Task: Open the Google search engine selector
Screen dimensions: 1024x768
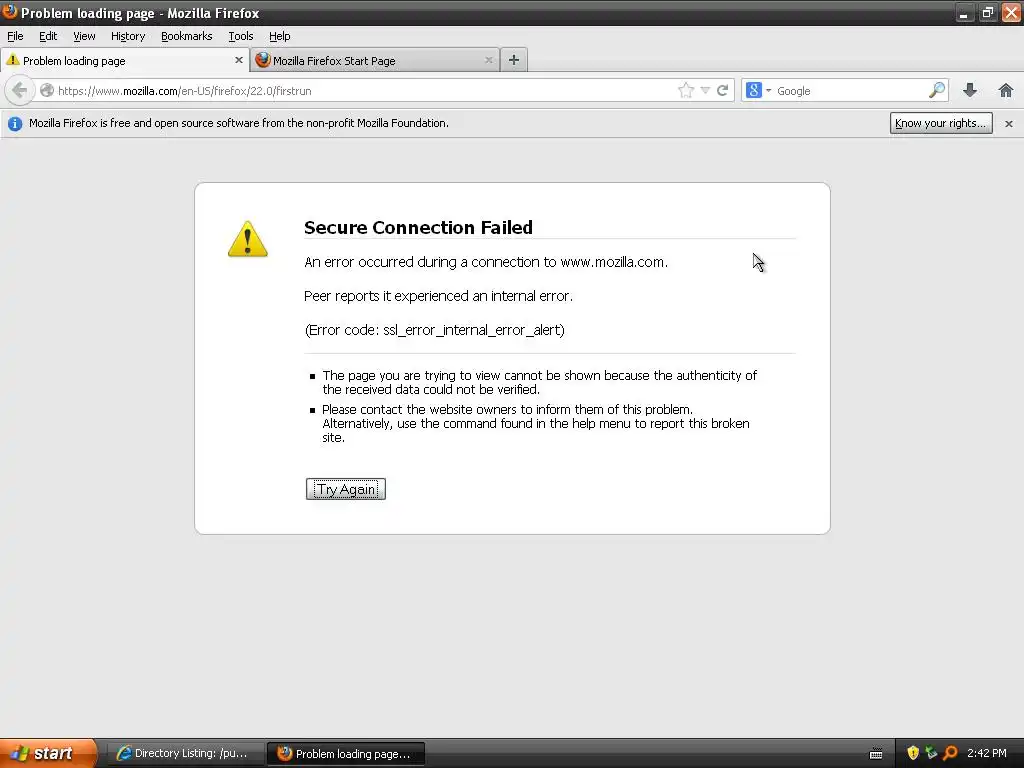Action: point(758,90)
